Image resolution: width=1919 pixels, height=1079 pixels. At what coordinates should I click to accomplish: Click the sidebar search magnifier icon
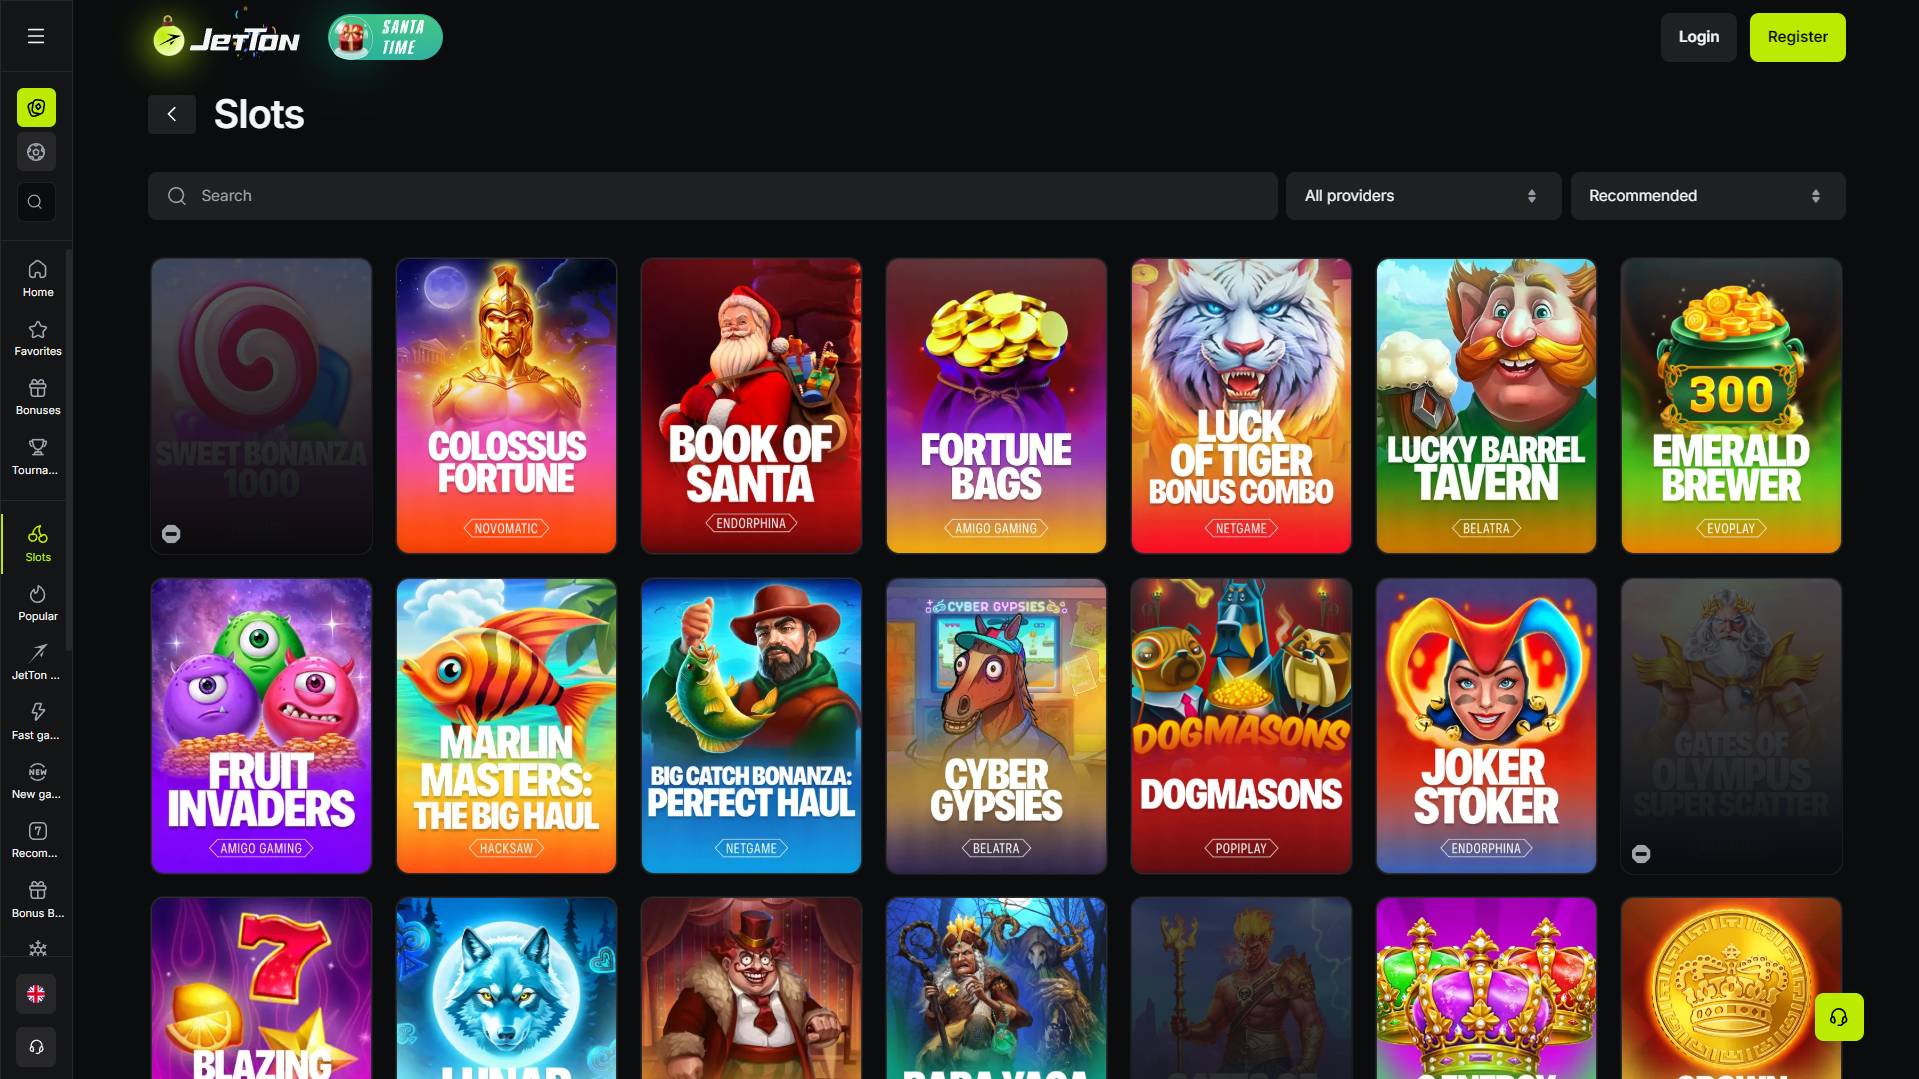(x=36, y=202)
